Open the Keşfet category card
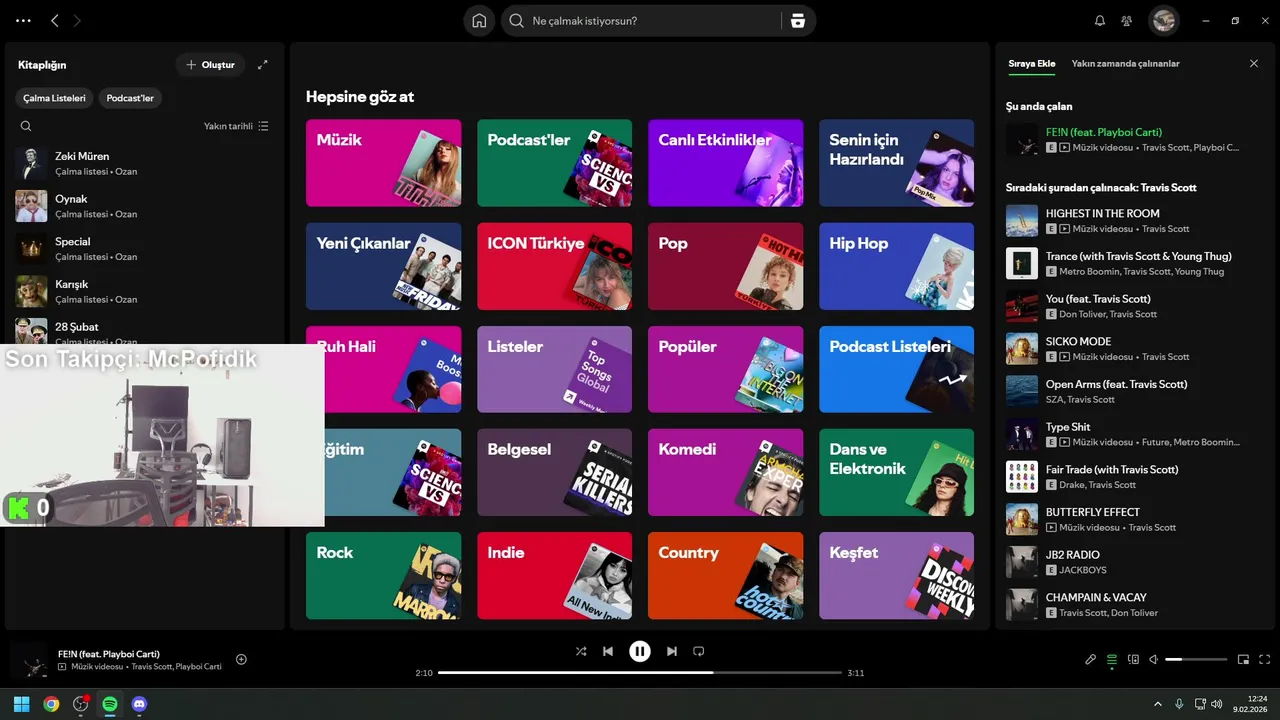 click(896, 575)
